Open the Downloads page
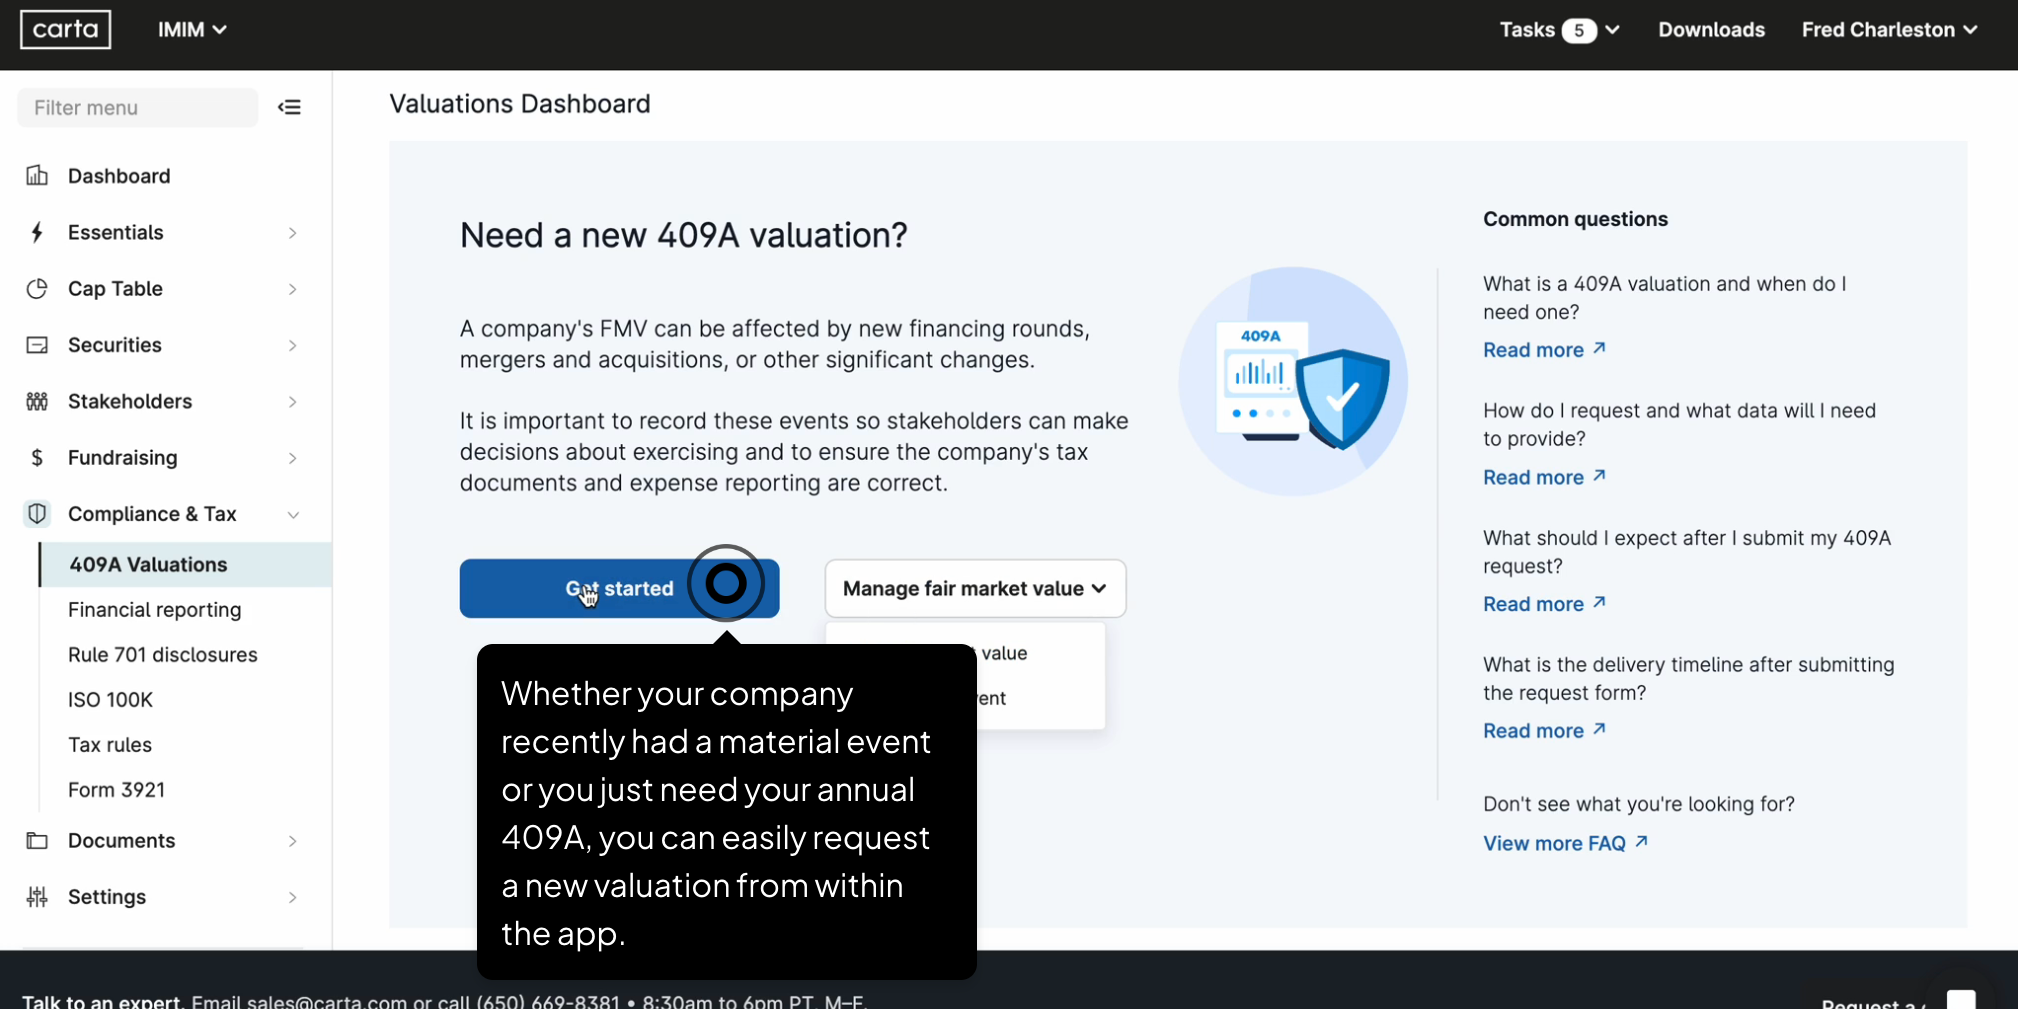This screenshot has width=2018, height=1009. pos(1711,30)
